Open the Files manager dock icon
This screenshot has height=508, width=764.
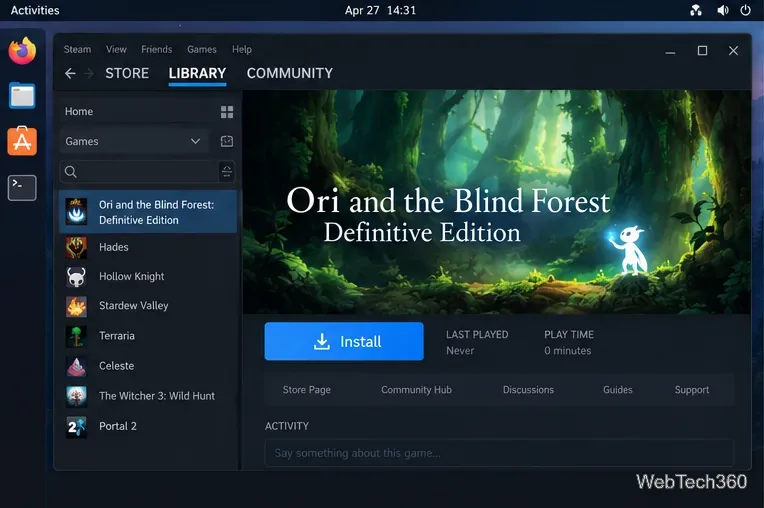(x=22, y=95)
